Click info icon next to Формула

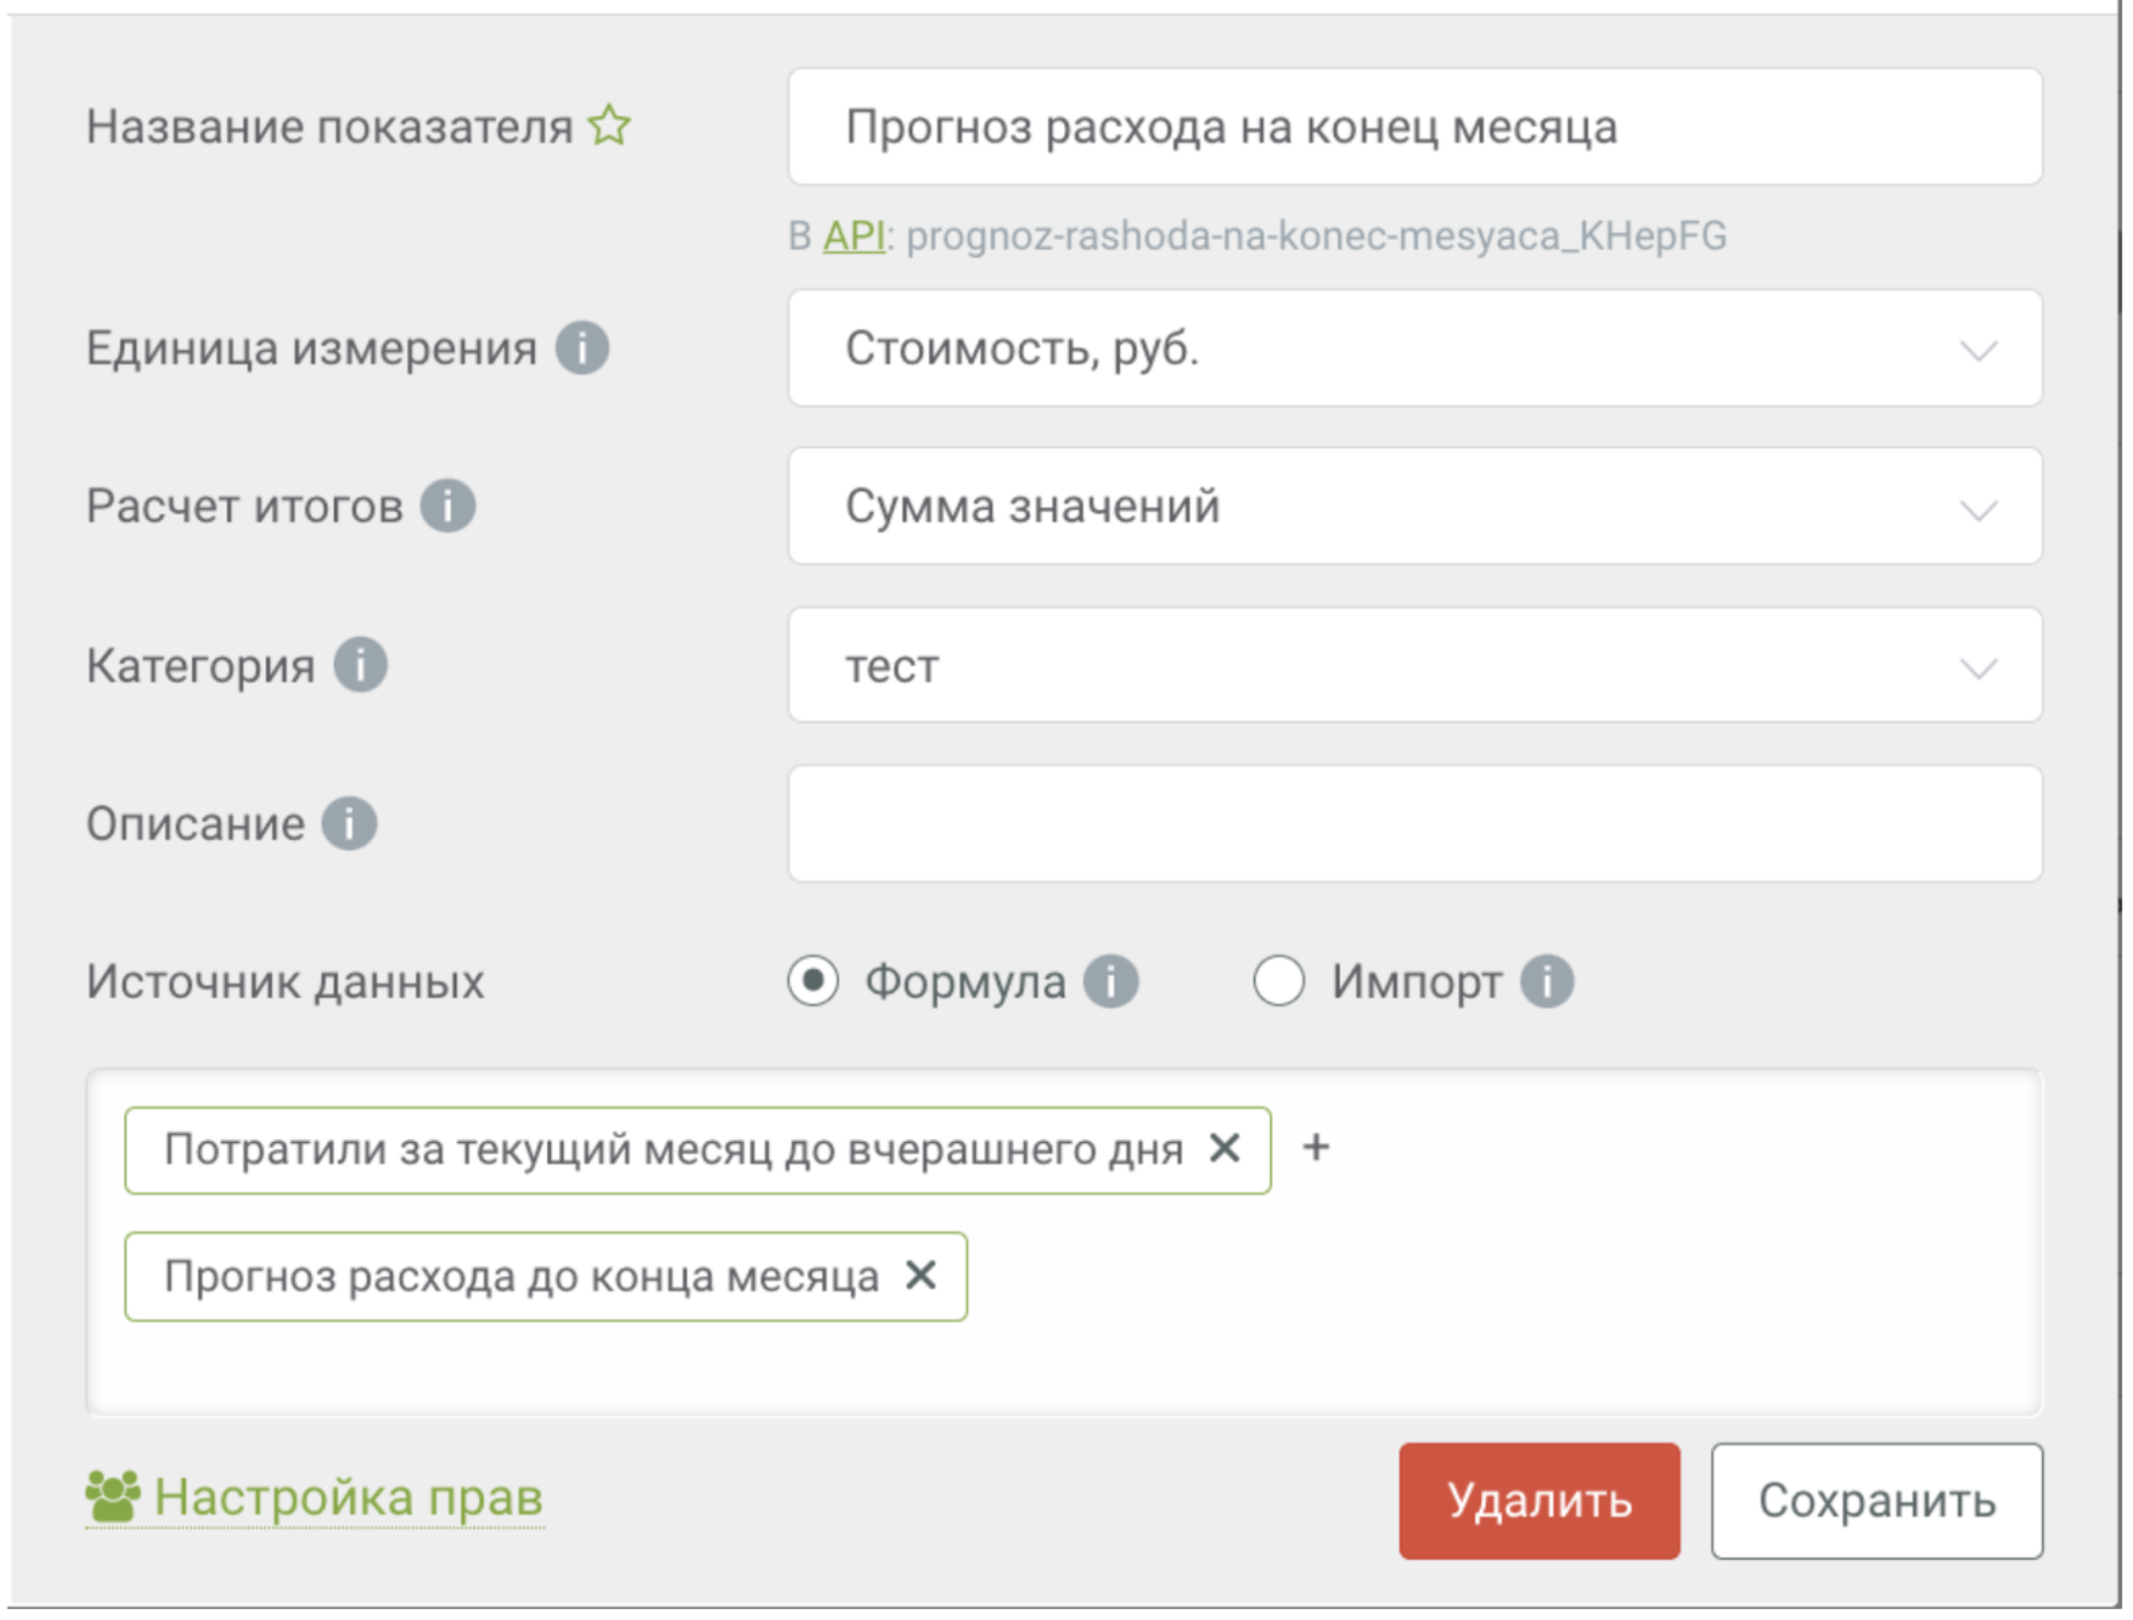[x=1112, y=981]
